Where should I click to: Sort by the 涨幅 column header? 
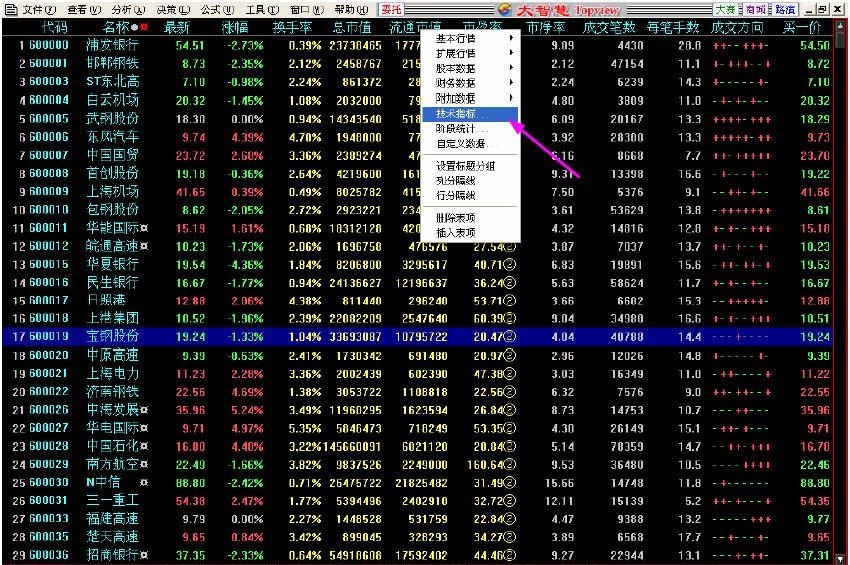point(235,27)
